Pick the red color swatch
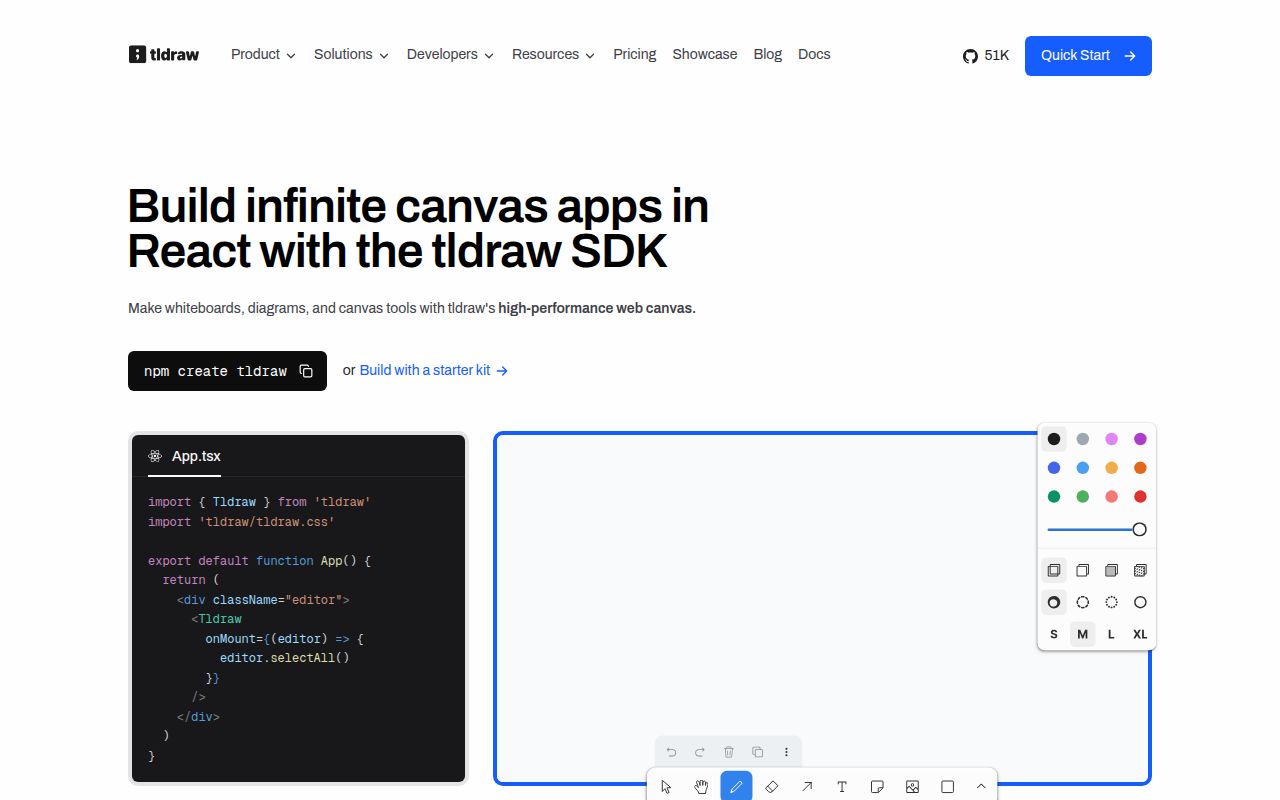1280x800 pixels. pos(1140,497)
